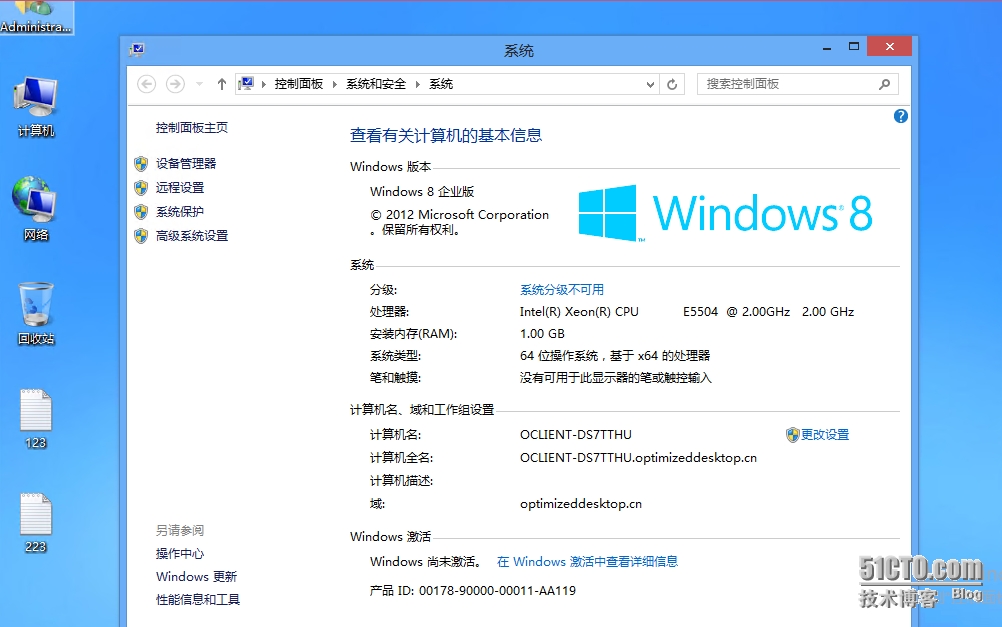Go up one level with up arrow

pyautogui.click(x=221, y=84)
